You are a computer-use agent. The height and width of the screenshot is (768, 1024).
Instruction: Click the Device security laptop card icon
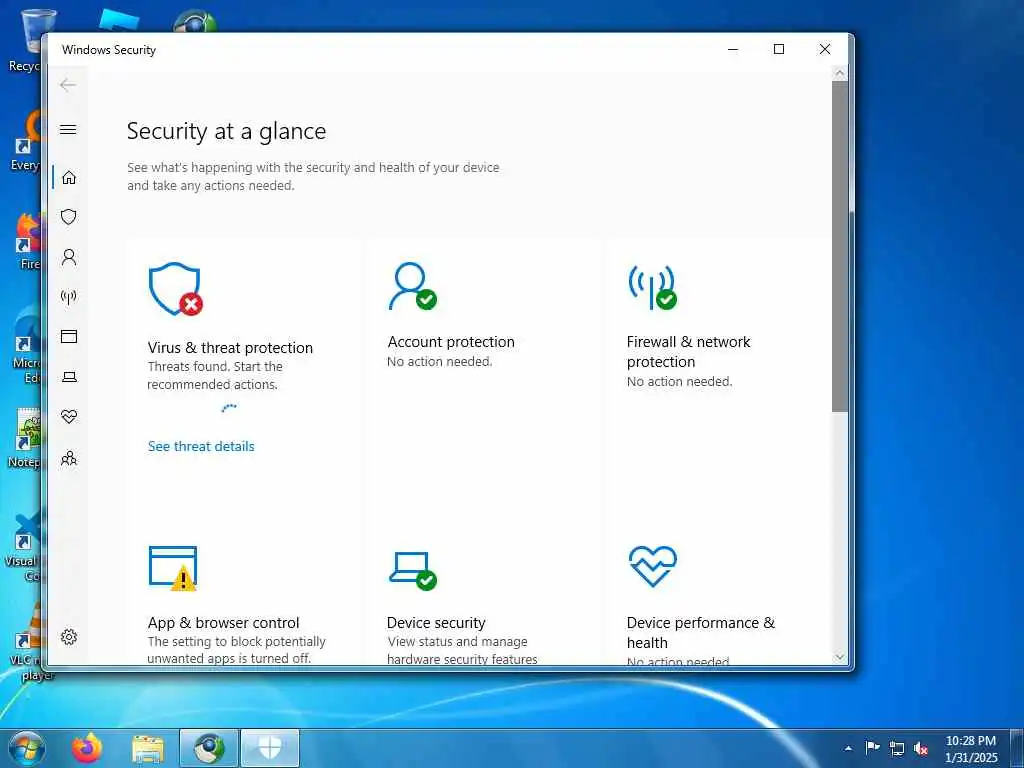(x=413, y=569)
